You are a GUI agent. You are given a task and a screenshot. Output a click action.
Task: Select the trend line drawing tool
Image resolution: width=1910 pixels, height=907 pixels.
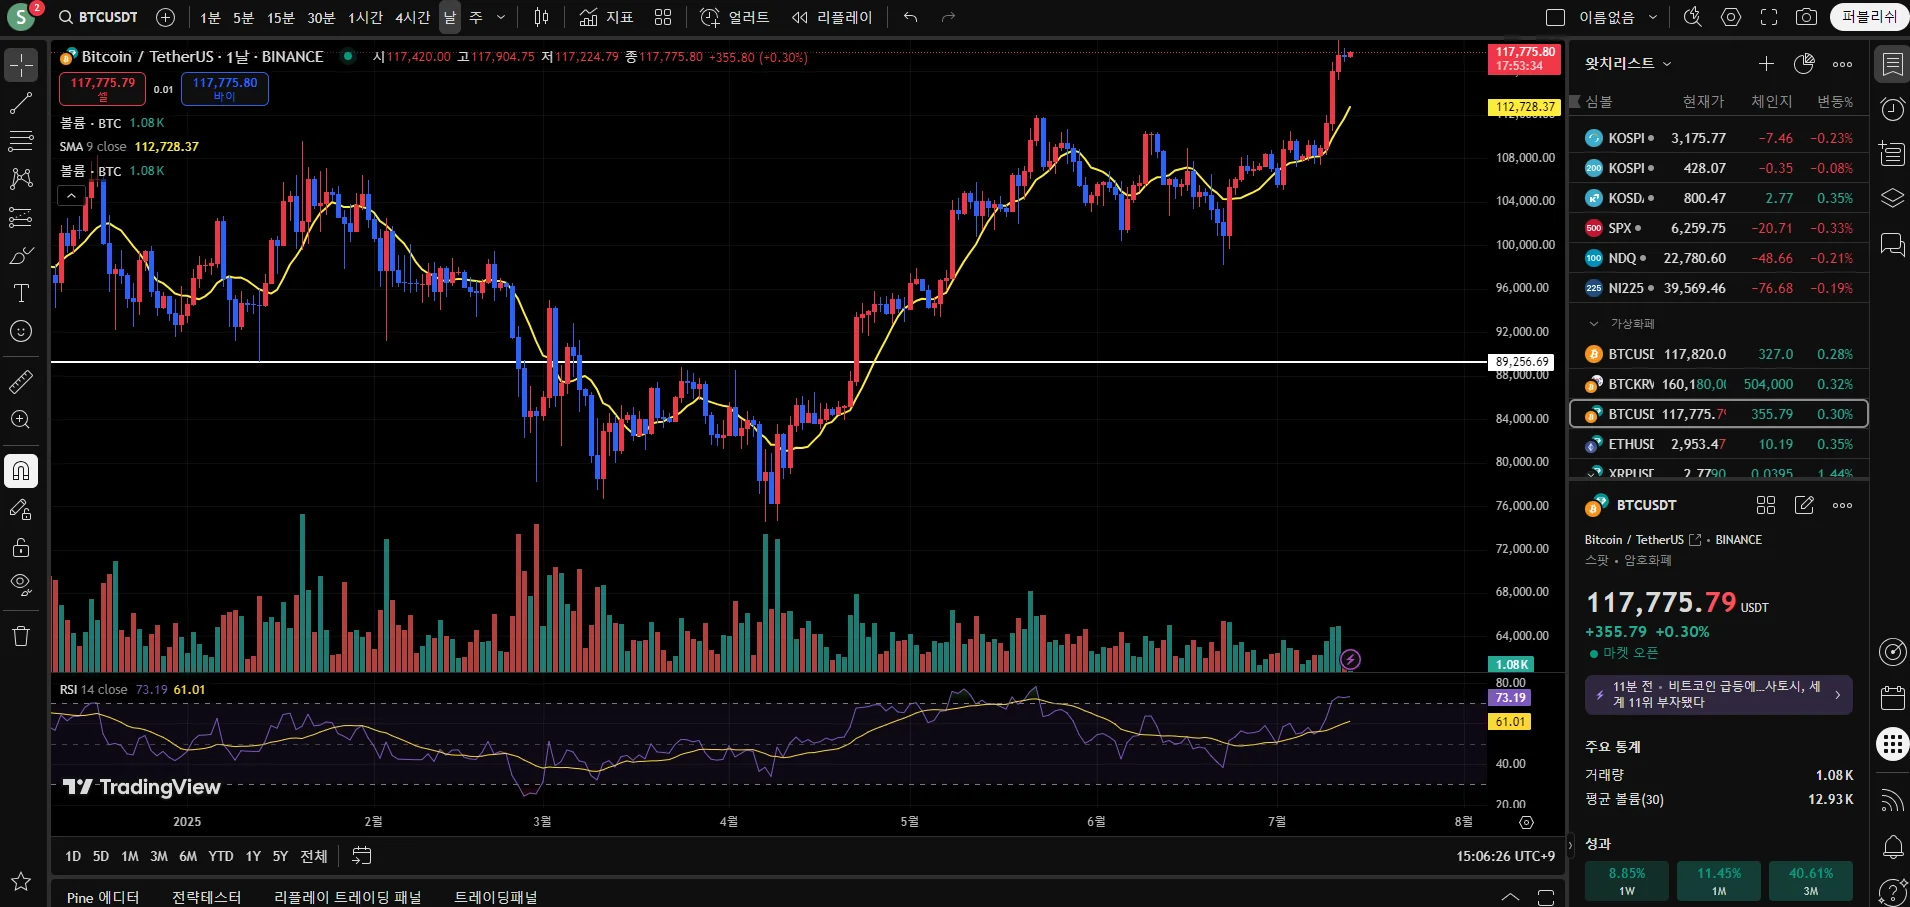click(x=21, y=103)
